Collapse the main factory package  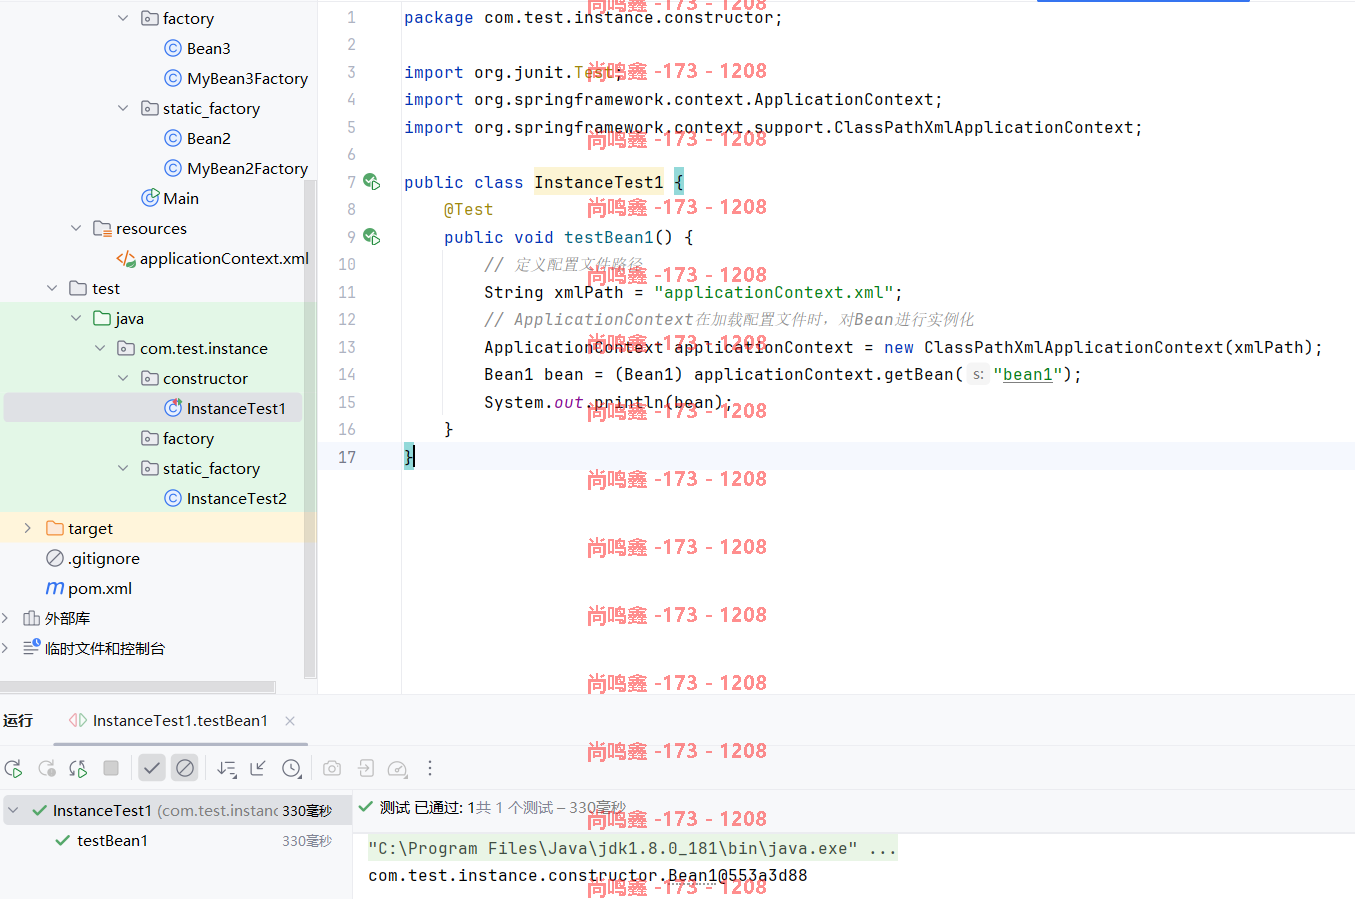123,18
